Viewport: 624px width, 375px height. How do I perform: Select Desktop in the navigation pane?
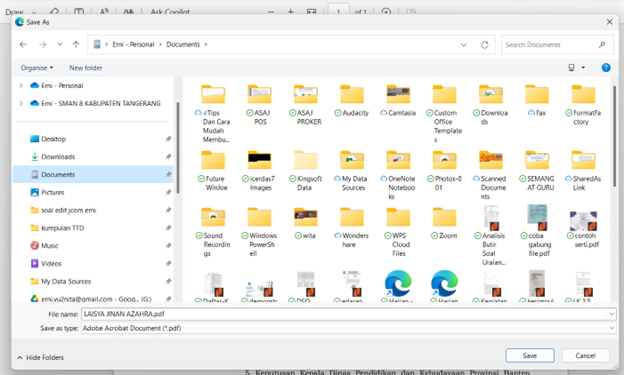point(94,139)
